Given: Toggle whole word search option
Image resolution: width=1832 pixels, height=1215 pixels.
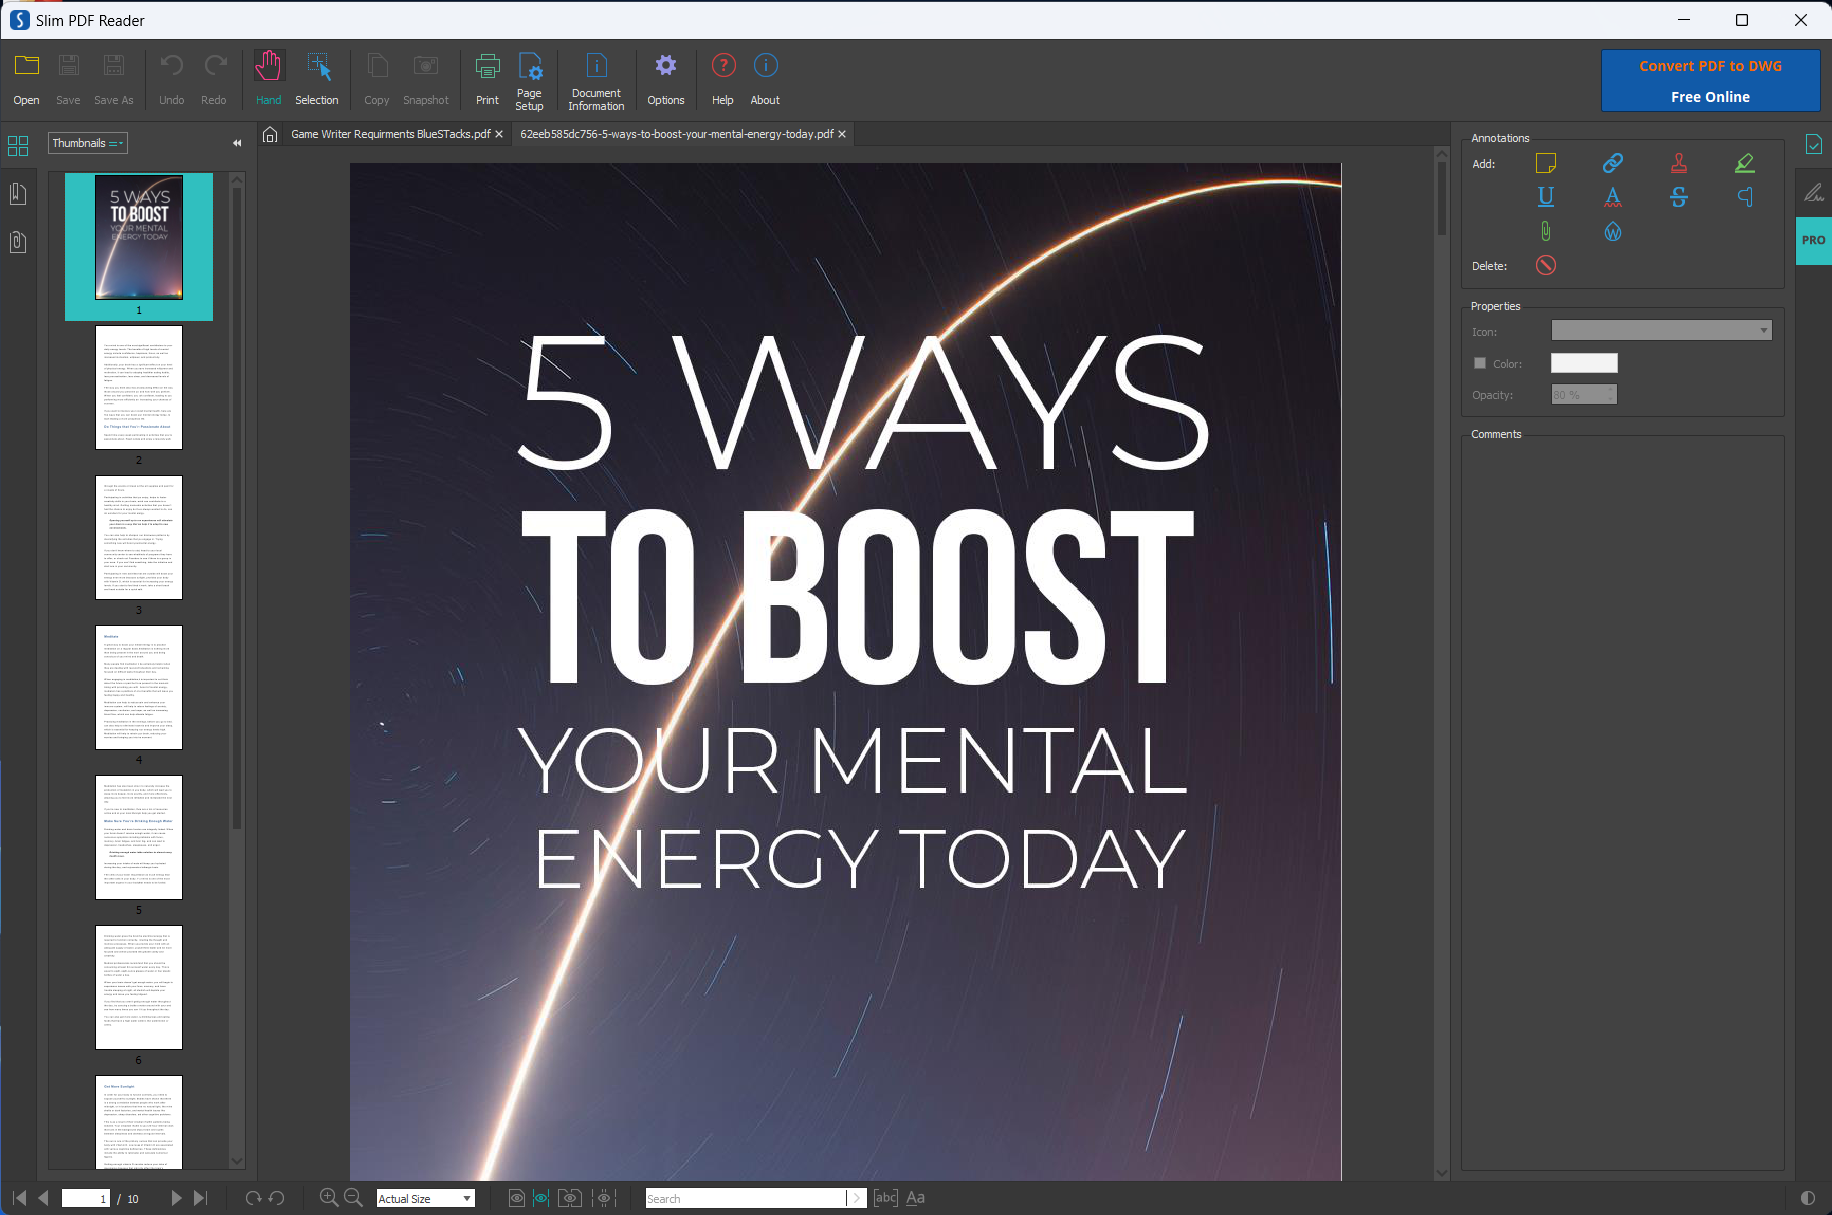Looking at the screenshot, I should pos(886,1198).
